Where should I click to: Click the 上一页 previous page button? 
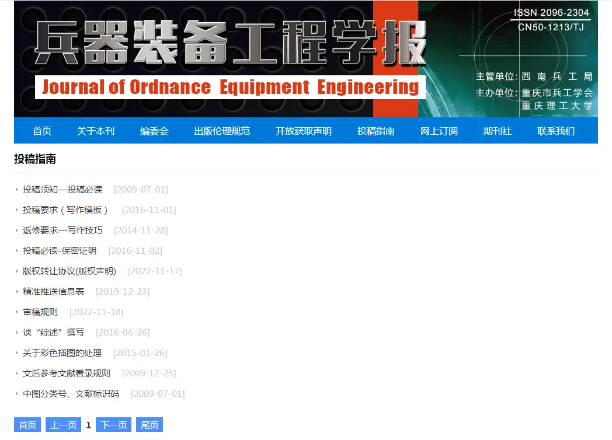63,425
